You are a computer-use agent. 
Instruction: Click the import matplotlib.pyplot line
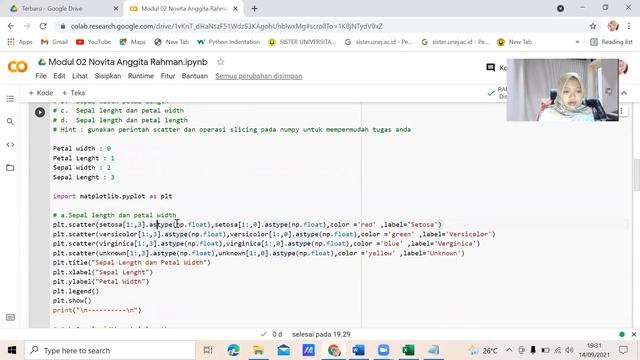point(112,196)
